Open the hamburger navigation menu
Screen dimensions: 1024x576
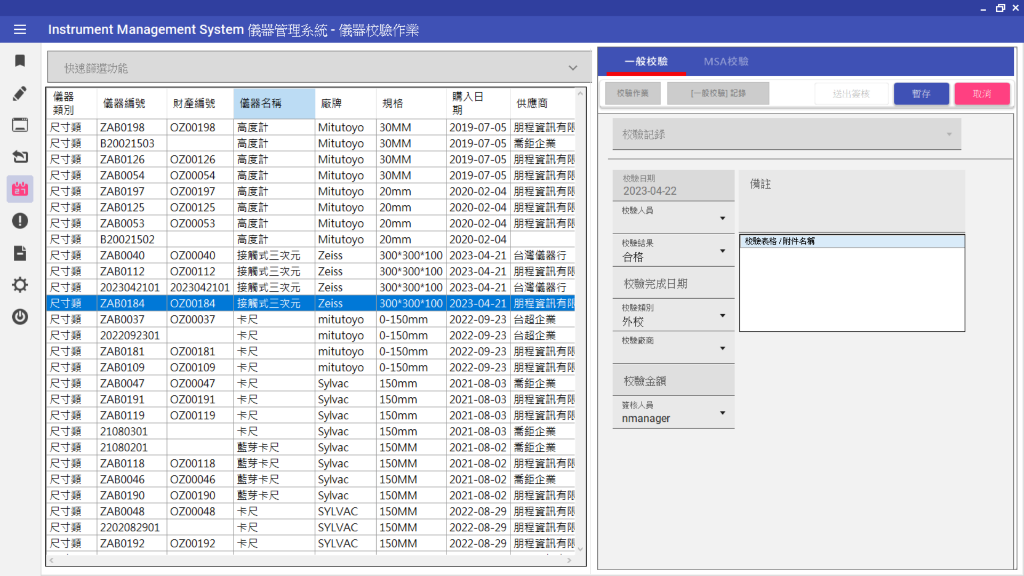click(19, 29)
